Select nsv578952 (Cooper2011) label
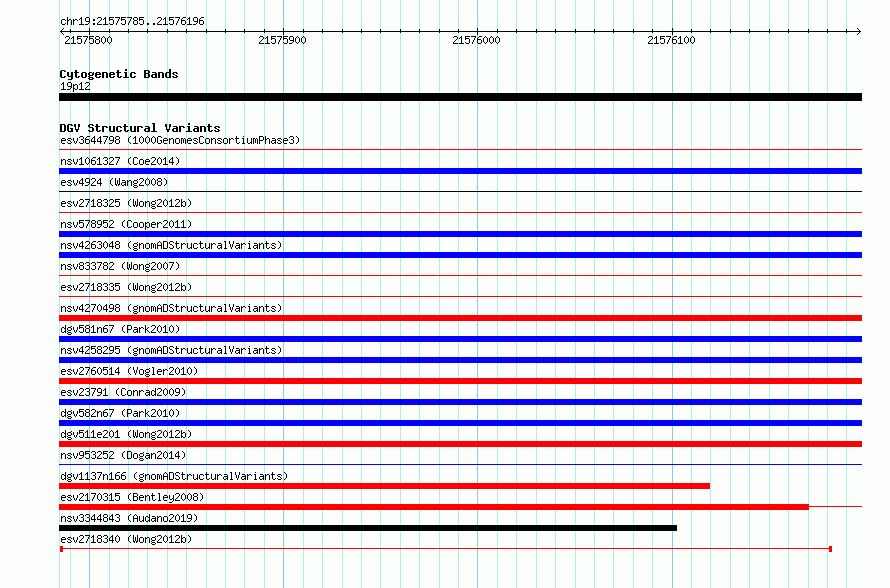 pyautogui.click(x=126, y=224)
